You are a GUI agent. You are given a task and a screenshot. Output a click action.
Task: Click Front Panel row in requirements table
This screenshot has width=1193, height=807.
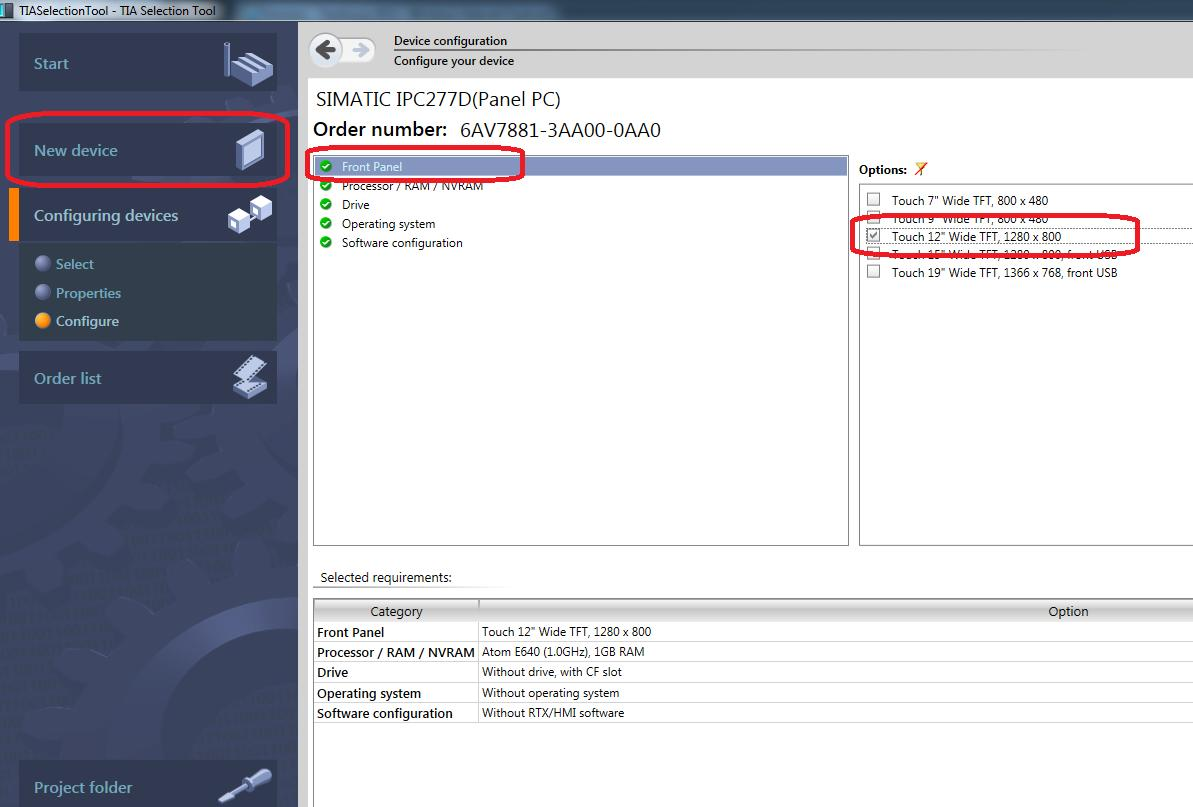pos(753,631)
